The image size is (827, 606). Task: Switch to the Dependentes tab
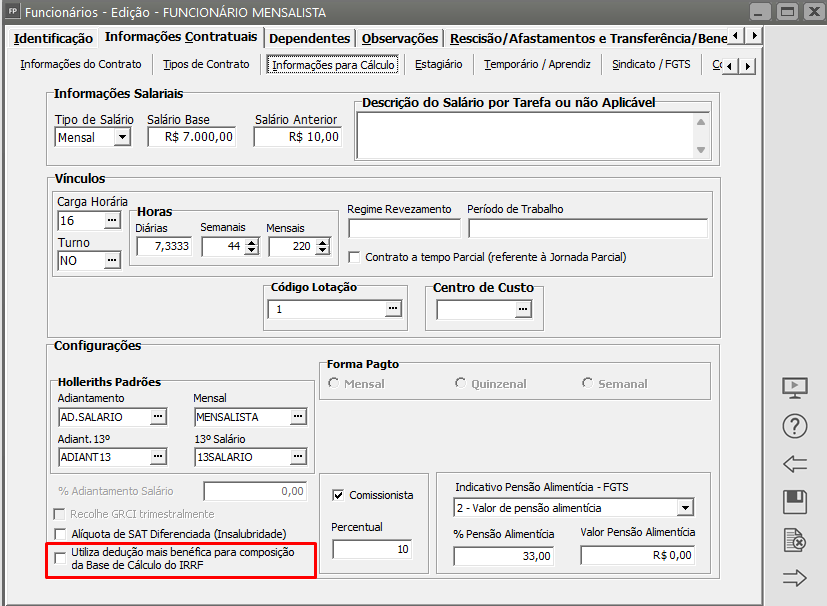309,38
